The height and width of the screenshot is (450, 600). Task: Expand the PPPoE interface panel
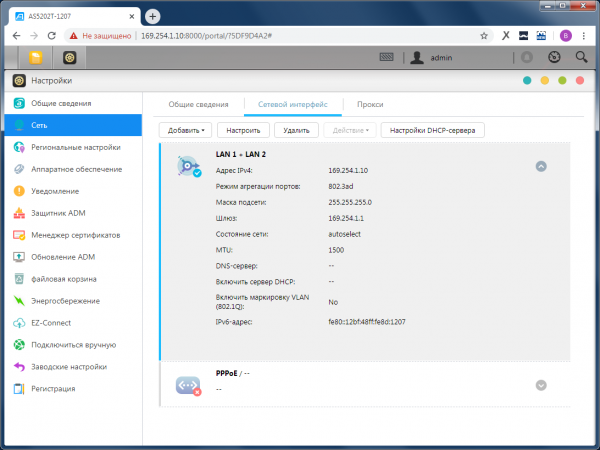[x=541, y=385]
